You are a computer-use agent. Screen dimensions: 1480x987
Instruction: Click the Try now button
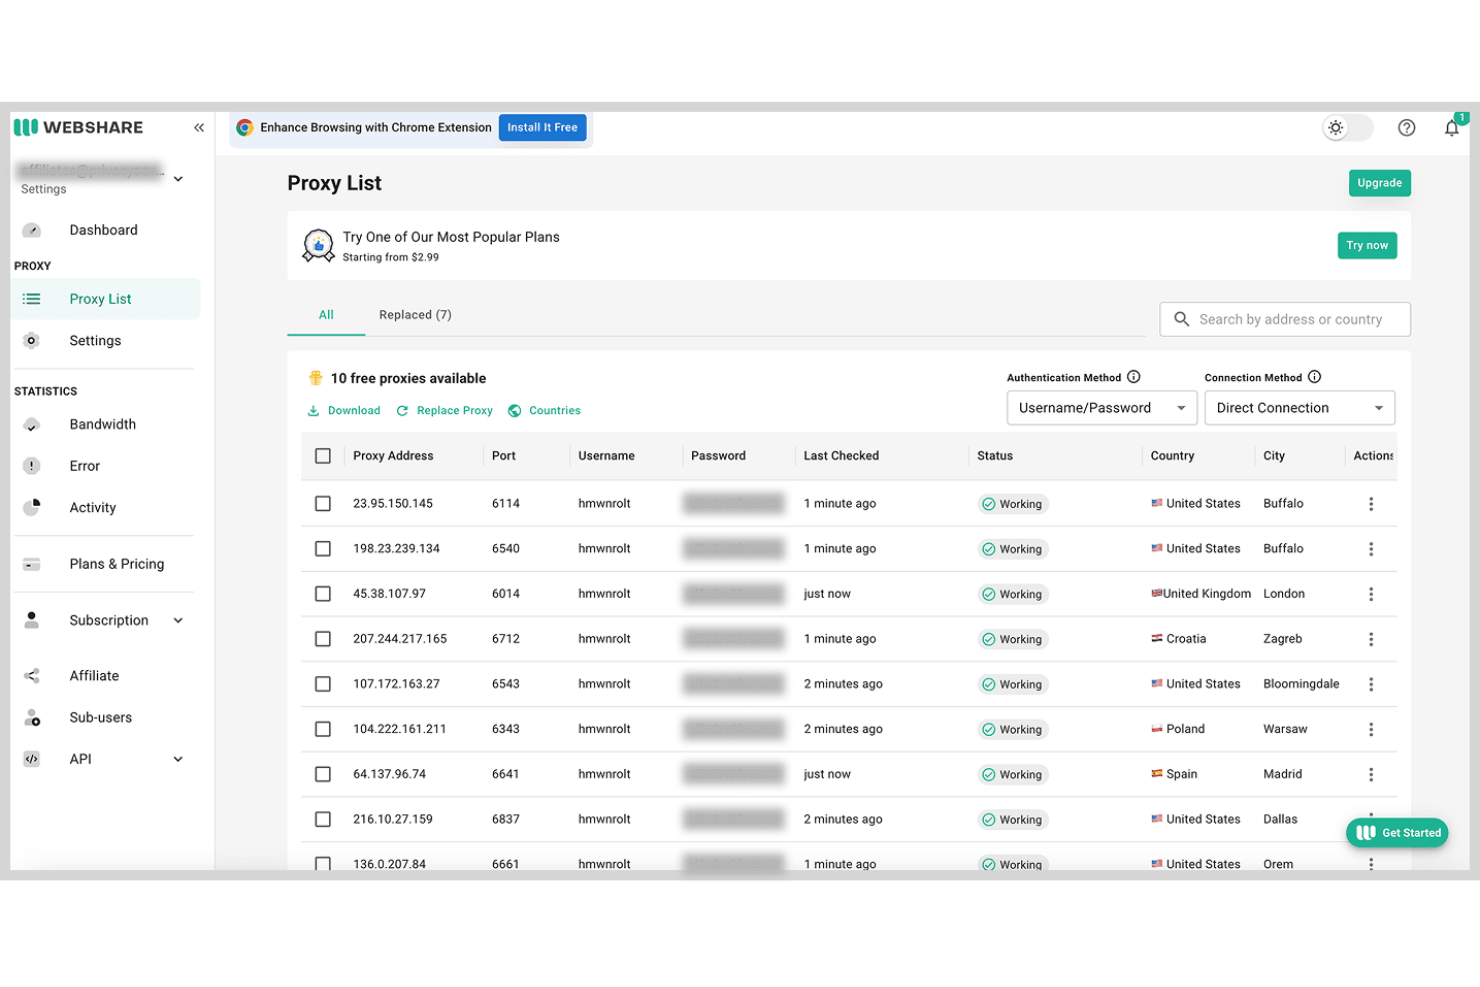click(x=1367, y=245)
